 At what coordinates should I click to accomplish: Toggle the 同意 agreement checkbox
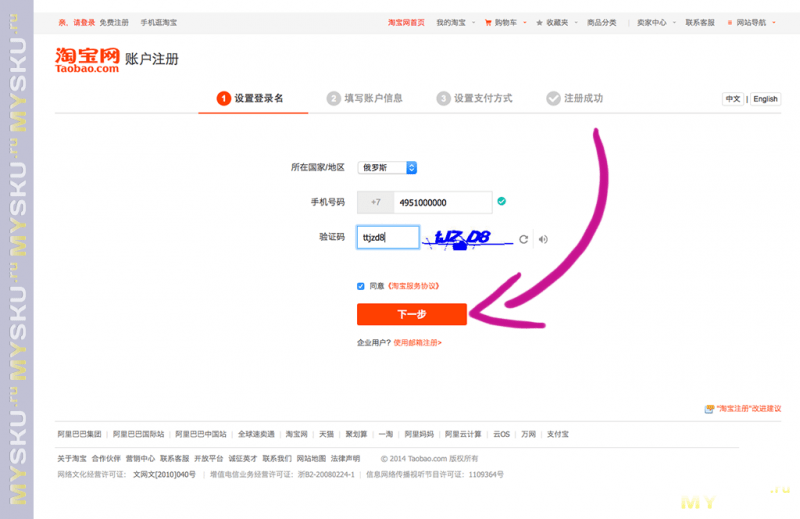click(361, 286)
